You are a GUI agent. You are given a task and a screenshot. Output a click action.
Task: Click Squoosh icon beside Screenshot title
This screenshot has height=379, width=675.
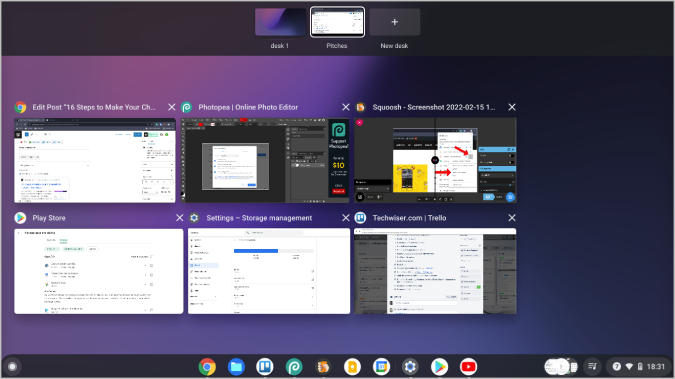pyautogui.click(x=360, y=107)
